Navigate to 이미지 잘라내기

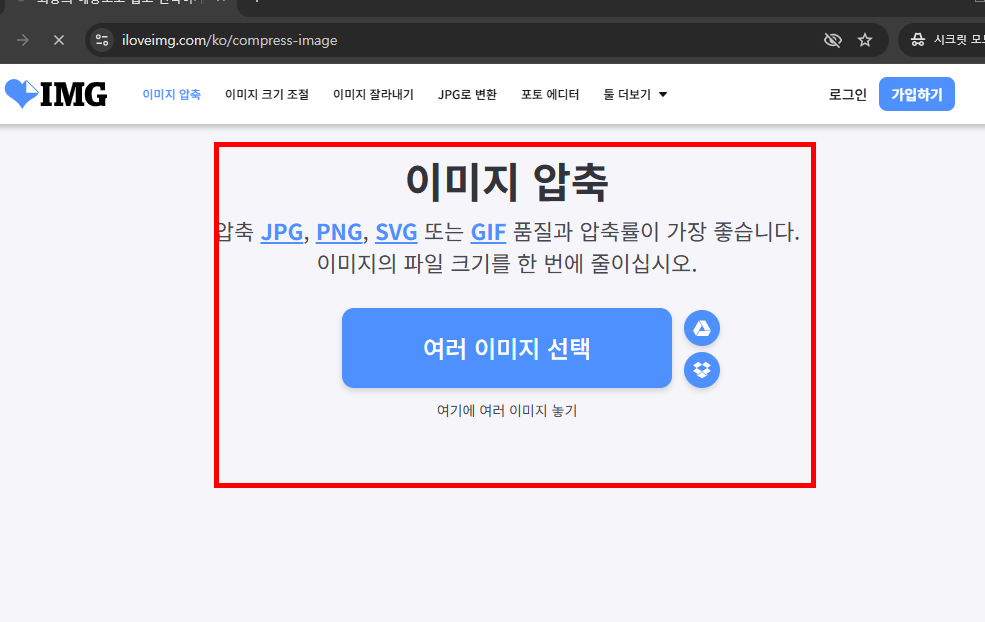point(373,94)
